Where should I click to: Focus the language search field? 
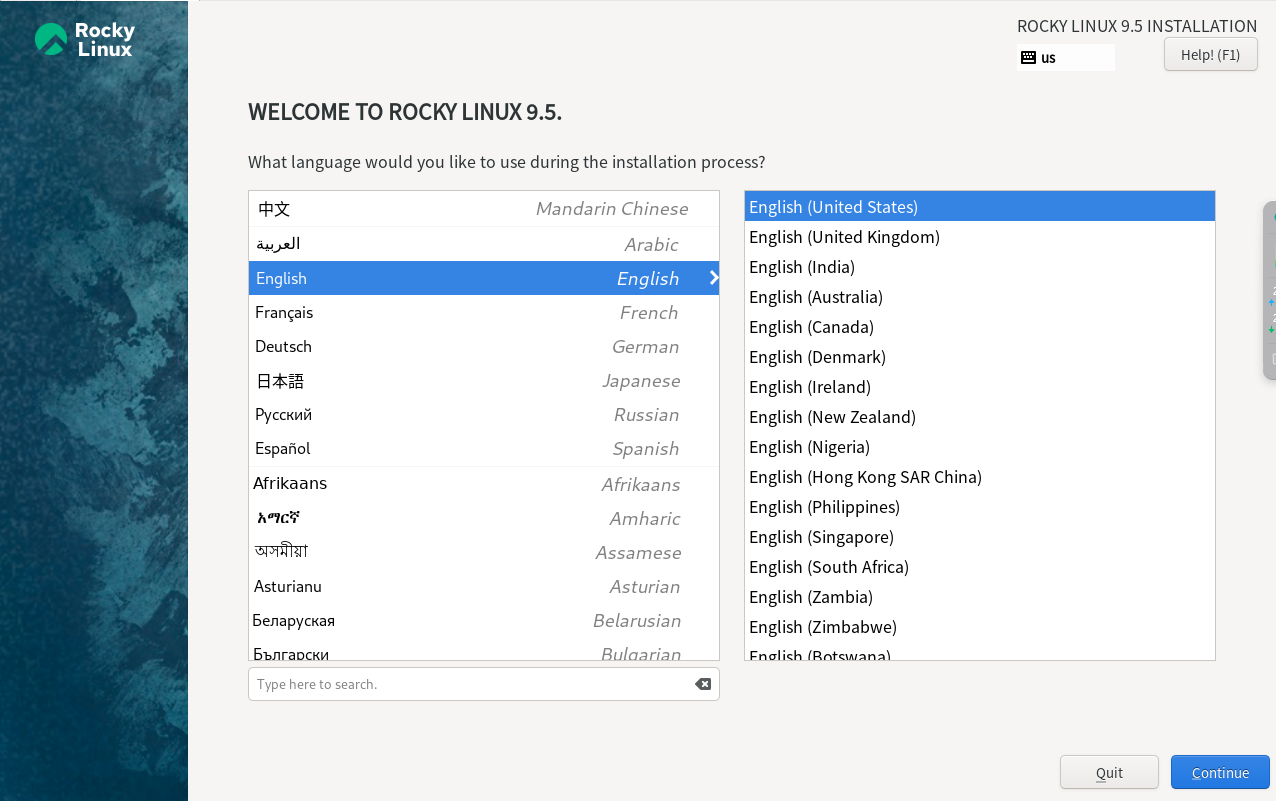(484, 684)
